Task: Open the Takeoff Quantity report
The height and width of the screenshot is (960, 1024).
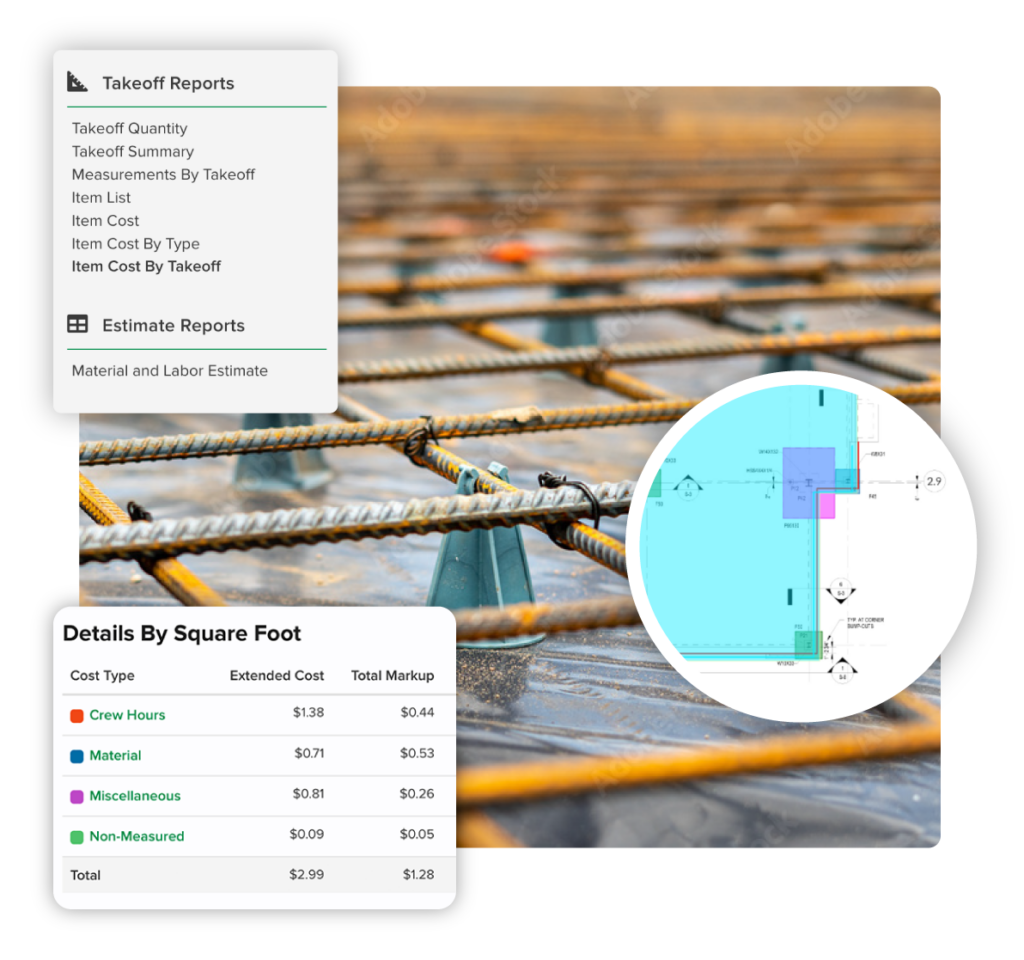Action: point(129,128)
